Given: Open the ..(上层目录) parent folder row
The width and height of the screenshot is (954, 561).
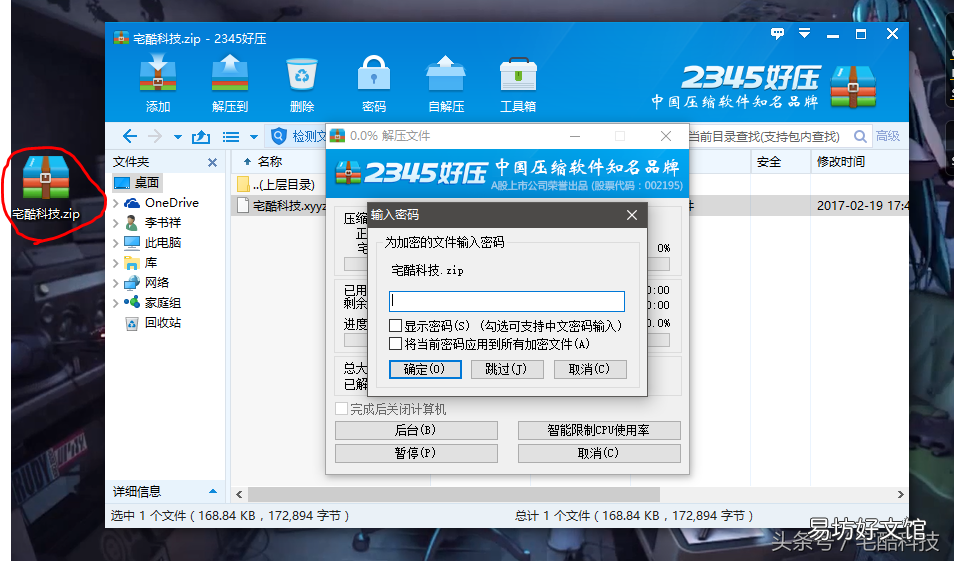Looking at the screenshot, I should pos(276,184).
